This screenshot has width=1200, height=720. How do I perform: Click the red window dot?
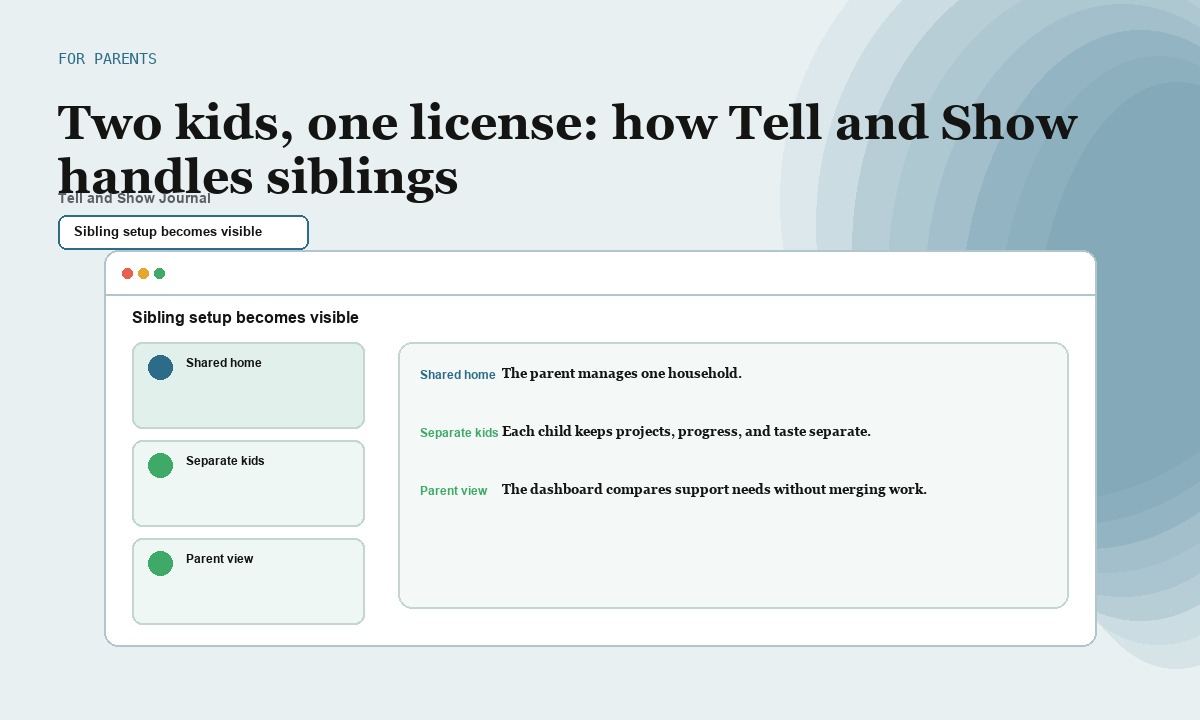click(x=127, y=273)
